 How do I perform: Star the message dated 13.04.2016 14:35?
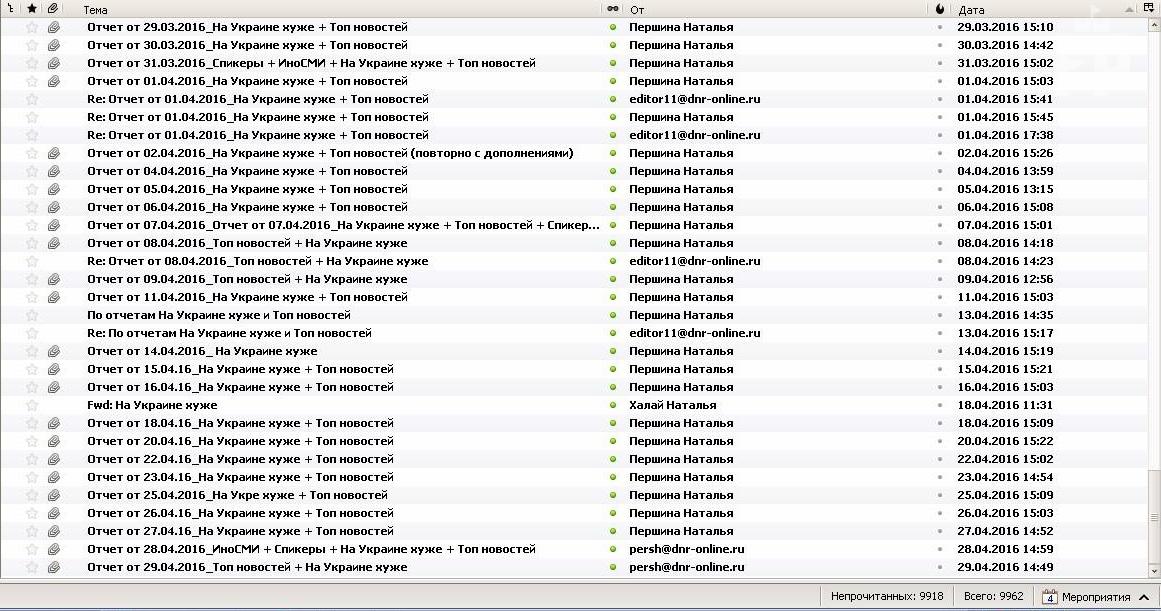click(32, 315)
